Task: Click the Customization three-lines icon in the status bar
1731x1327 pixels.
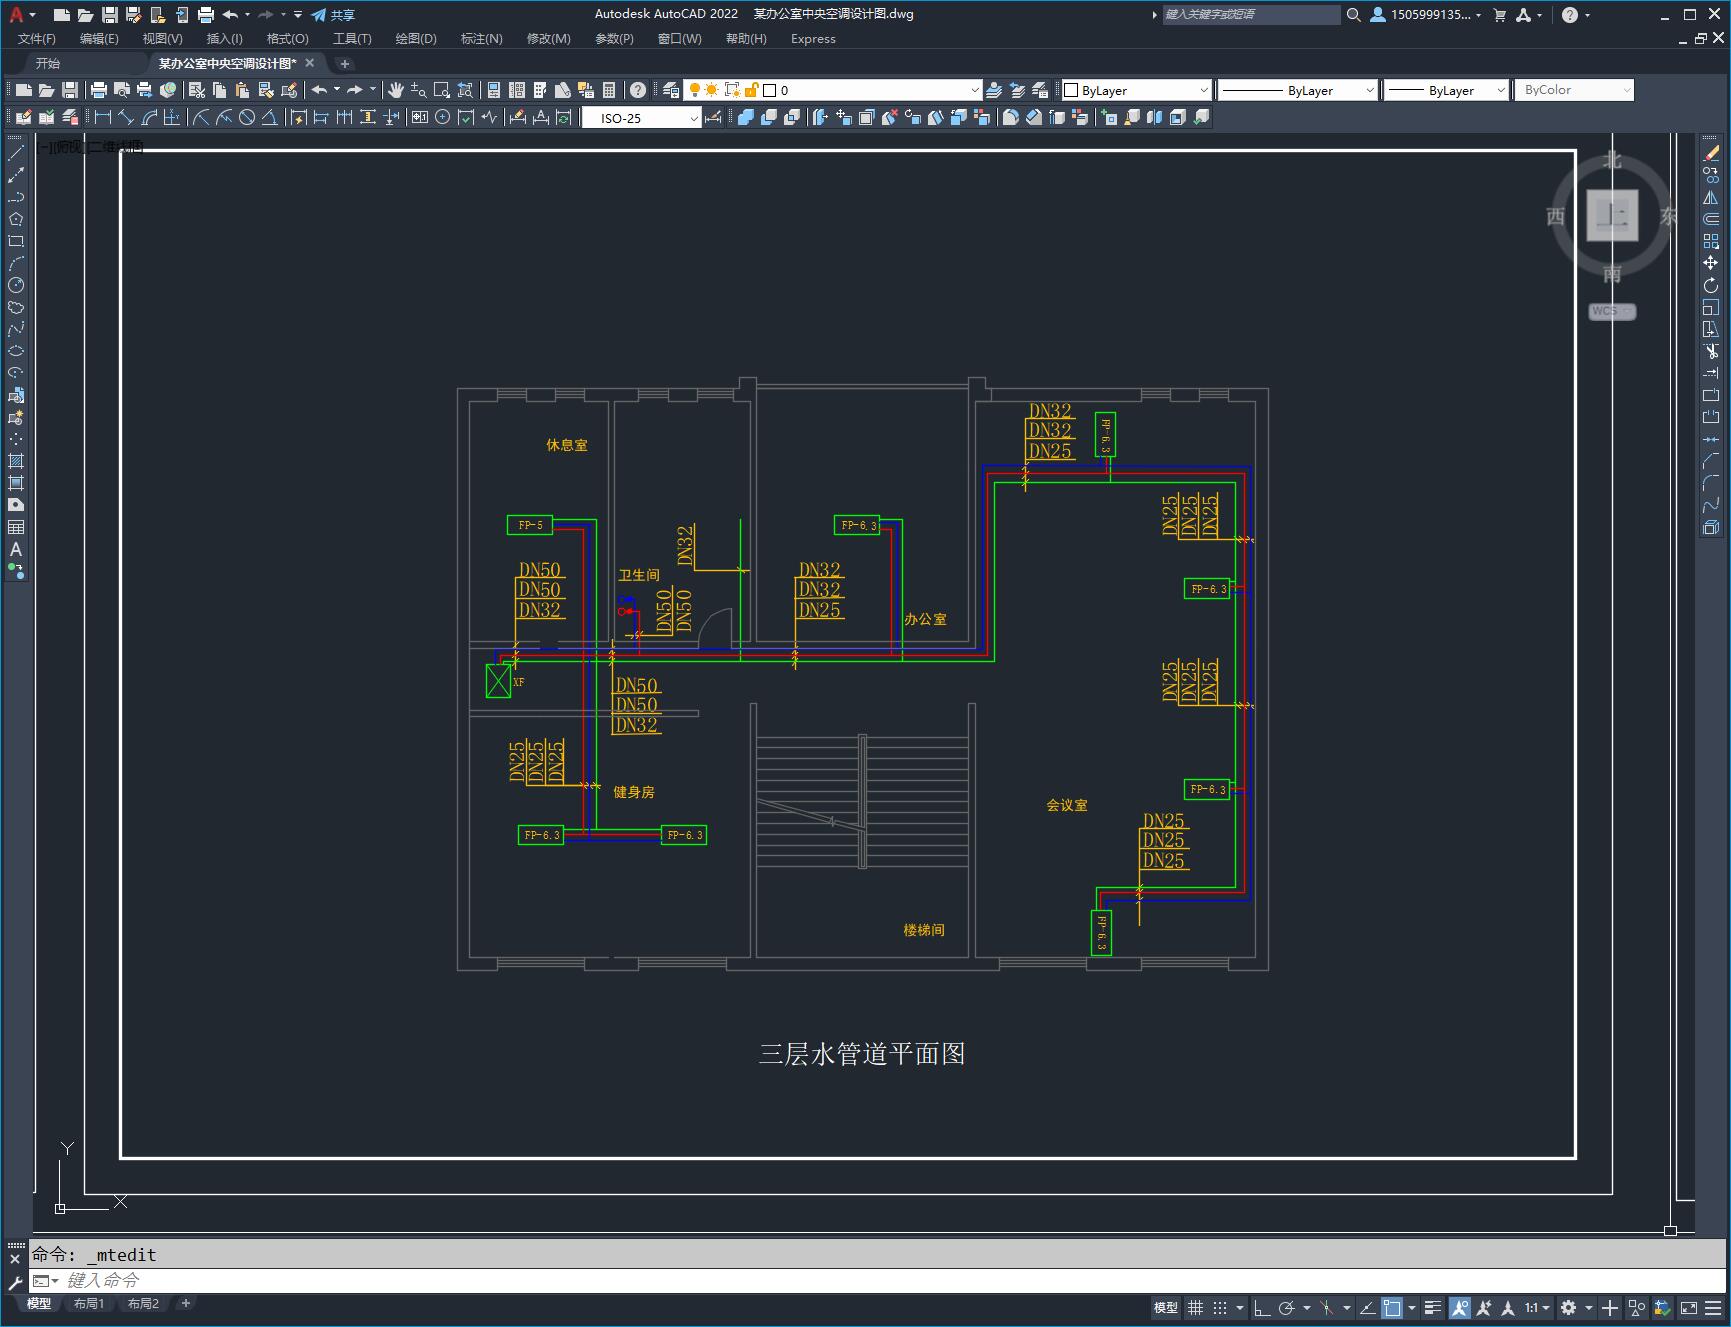Action: pos(1713,1307)
